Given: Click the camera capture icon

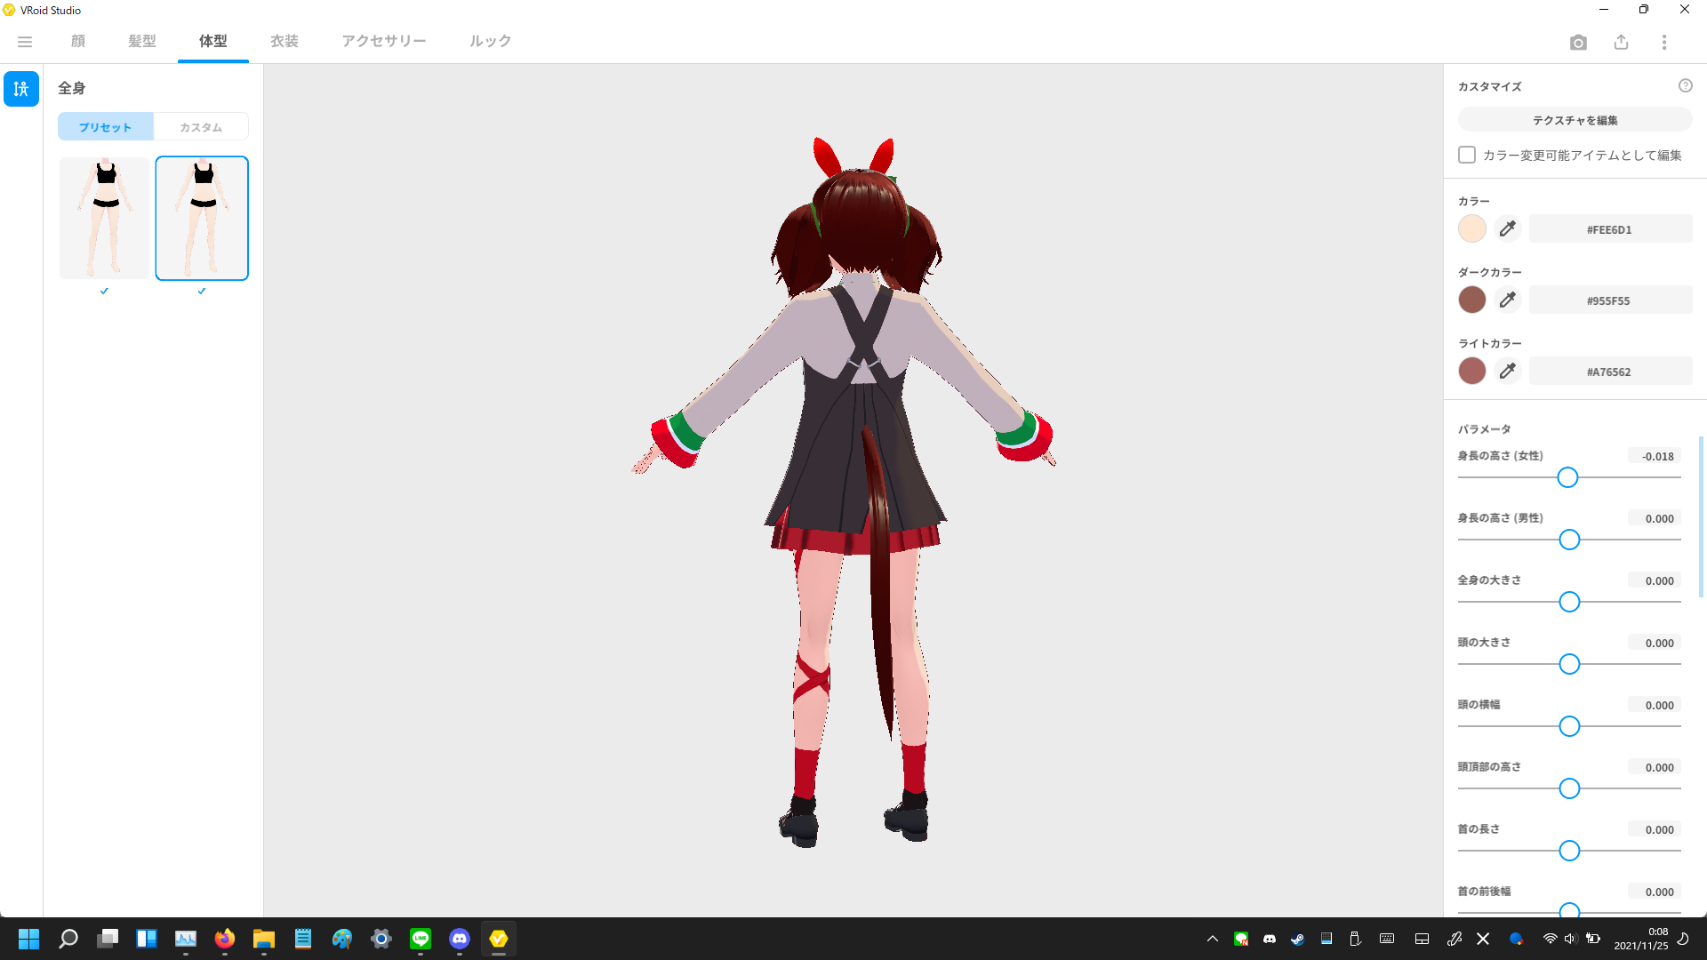Looking at the screenshot, I should 1578,42.
